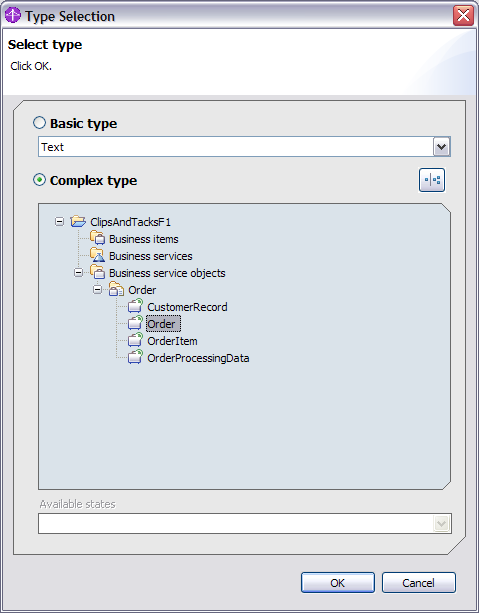Select the highlighted Order business object

tap(163, 324)
